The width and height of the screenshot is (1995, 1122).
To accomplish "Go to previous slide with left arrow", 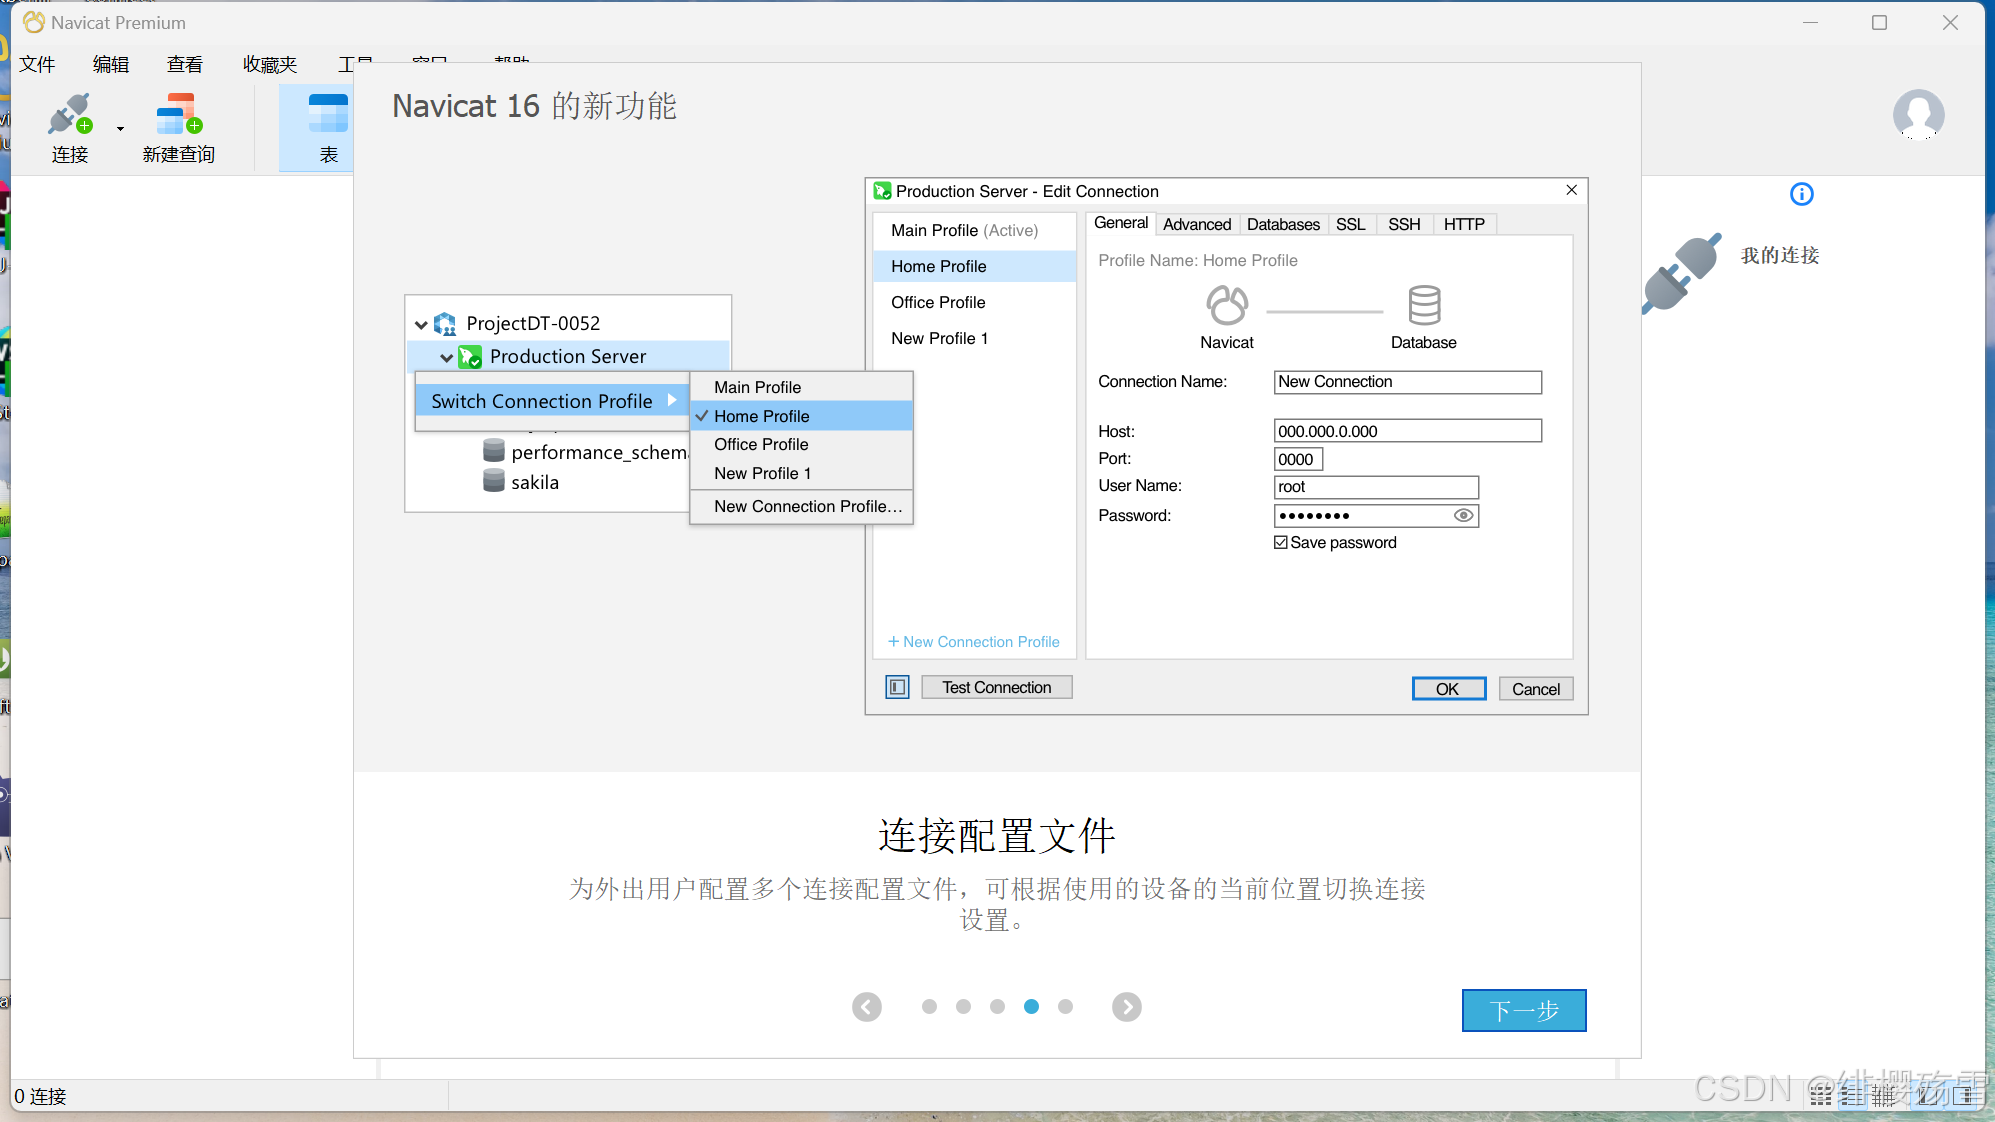I will tap(867, 1006).
